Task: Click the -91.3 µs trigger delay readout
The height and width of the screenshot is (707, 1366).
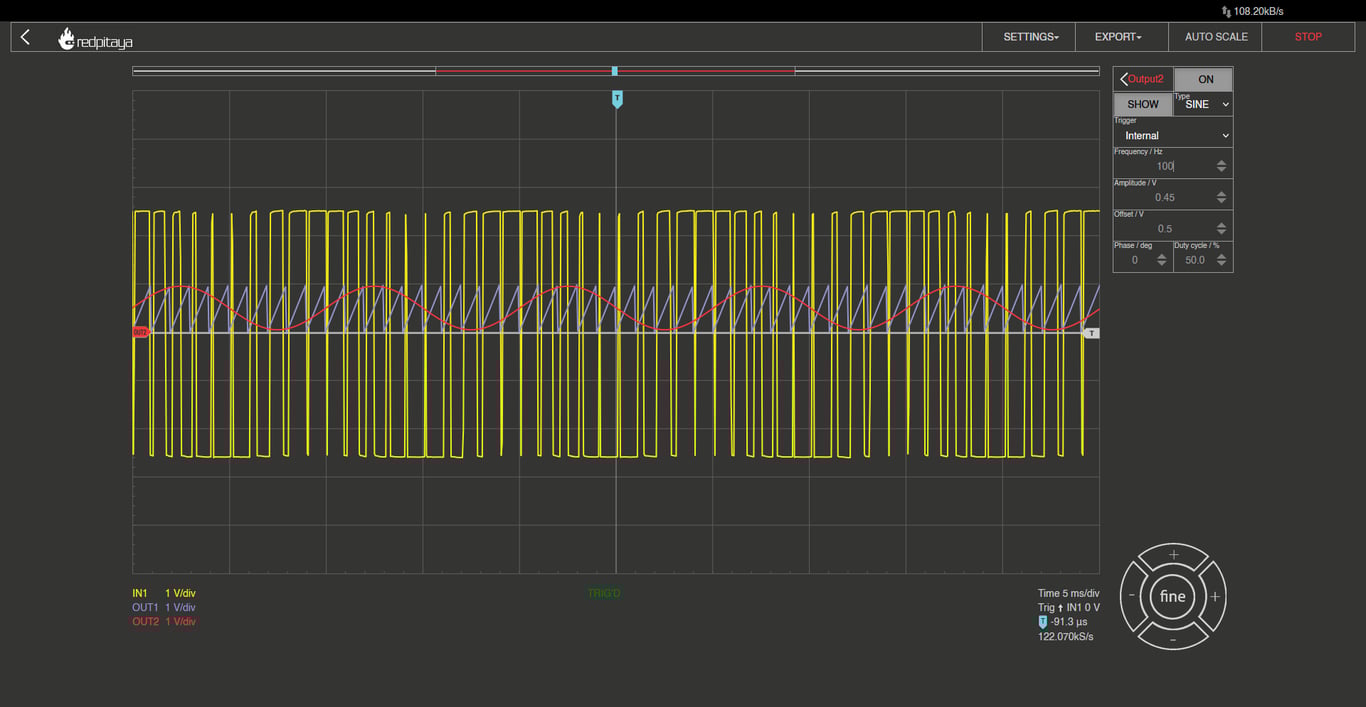Action: coord(1069,622)
